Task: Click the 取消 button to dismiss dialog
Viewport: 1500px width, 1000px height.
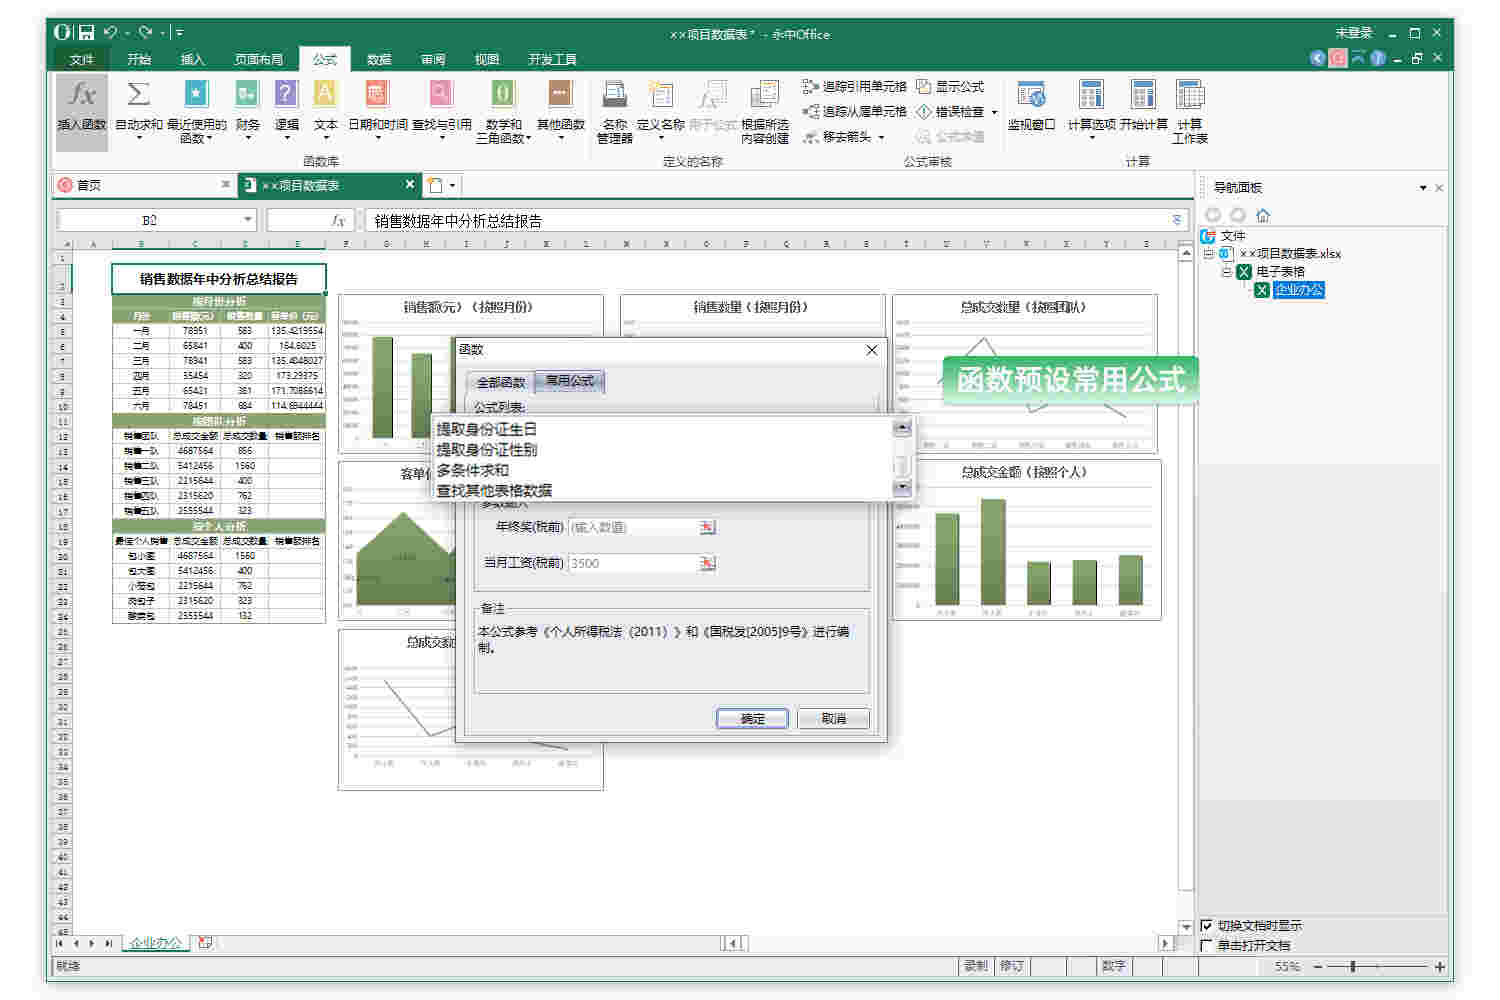Action: (834, 718)
